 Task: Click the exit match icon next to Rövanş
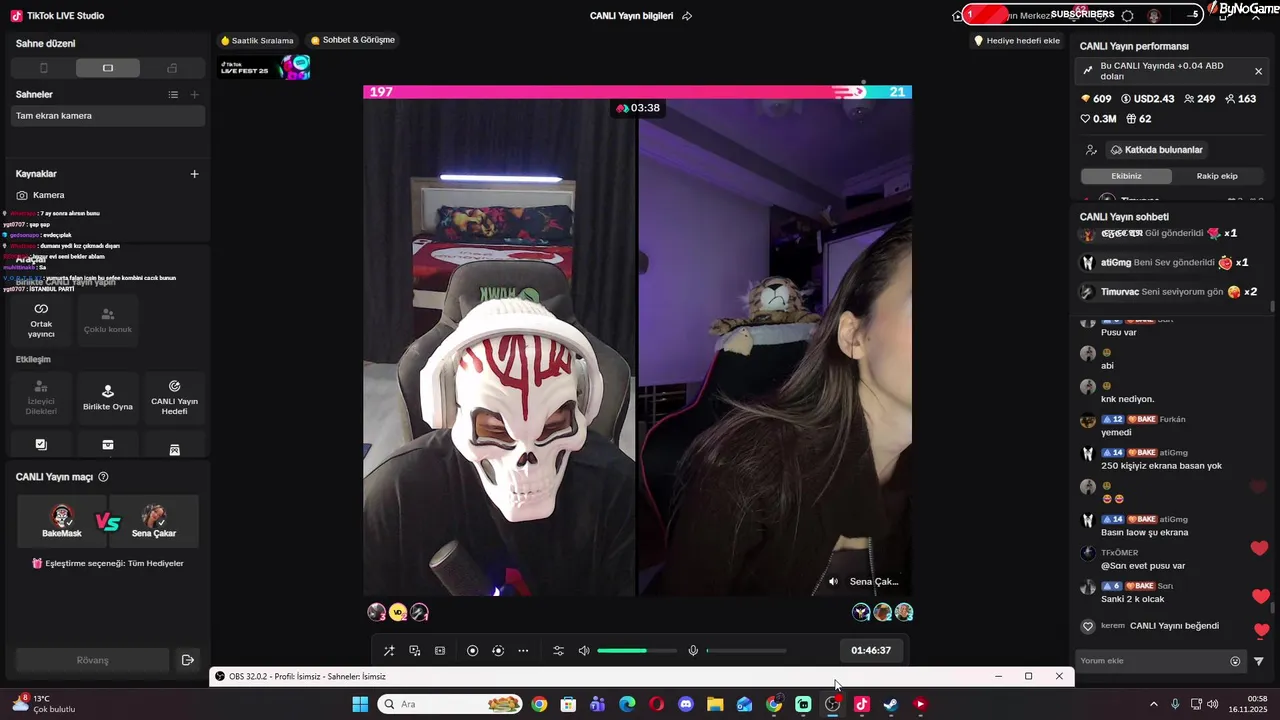pyautogui.click(x=187, y=660)
